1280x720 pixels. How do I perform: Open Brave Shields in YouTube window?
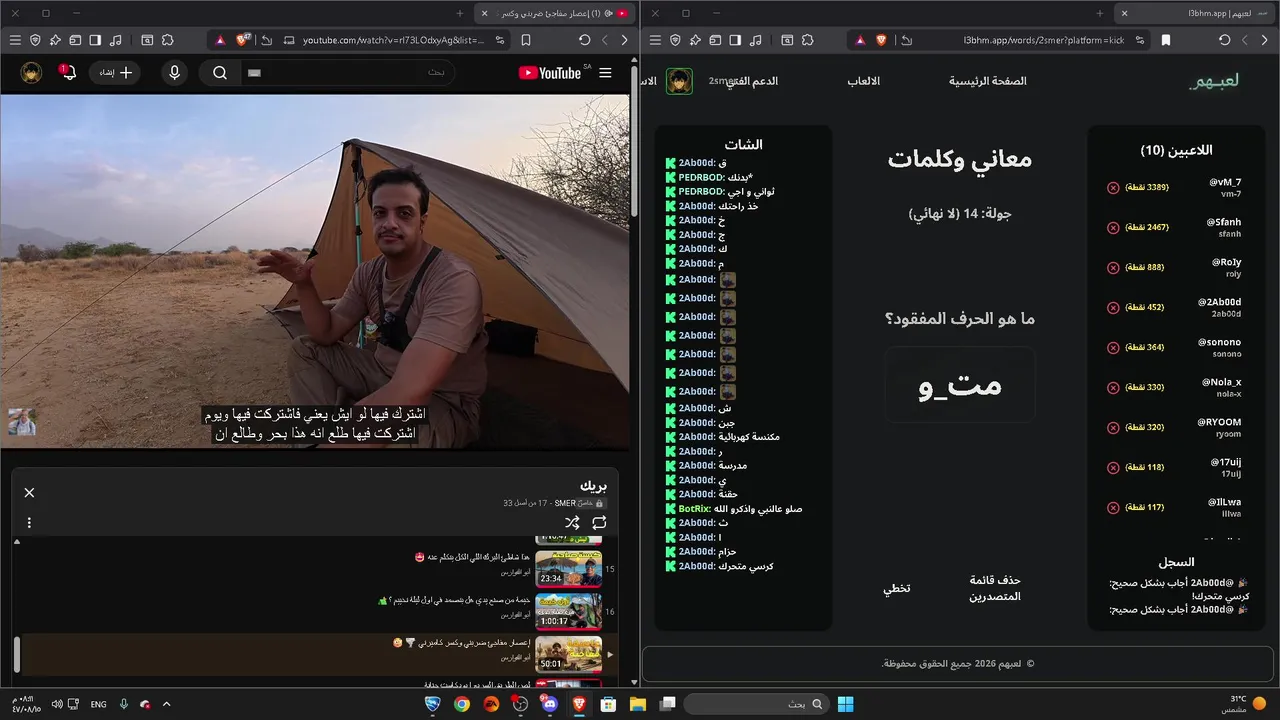pos(243,40)
